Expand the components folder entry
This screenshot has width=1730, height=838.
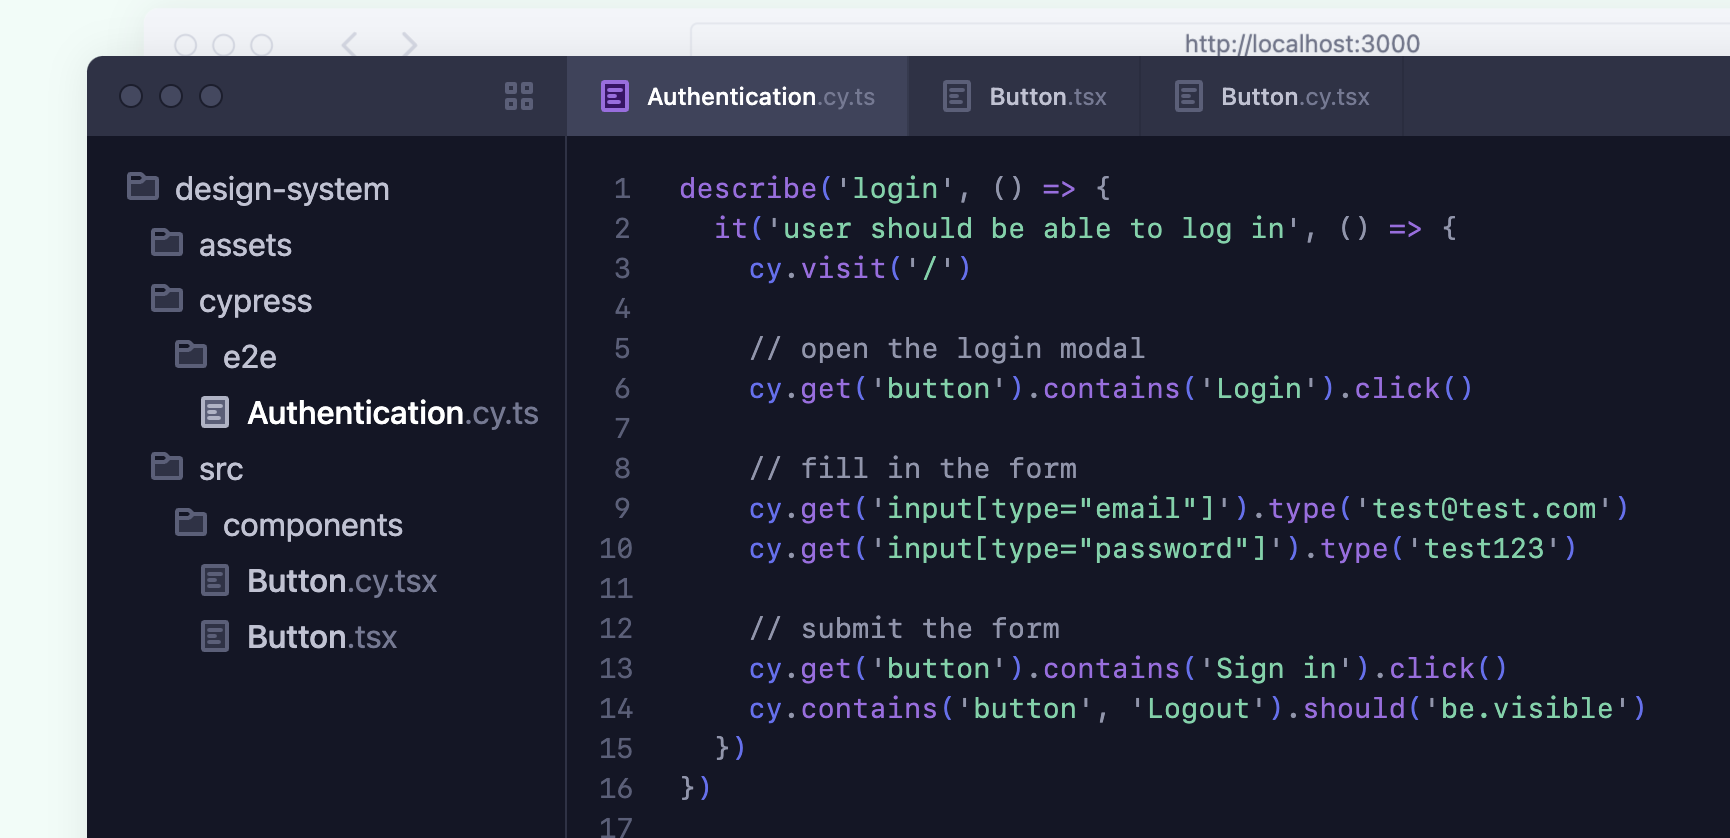[311, 525]
